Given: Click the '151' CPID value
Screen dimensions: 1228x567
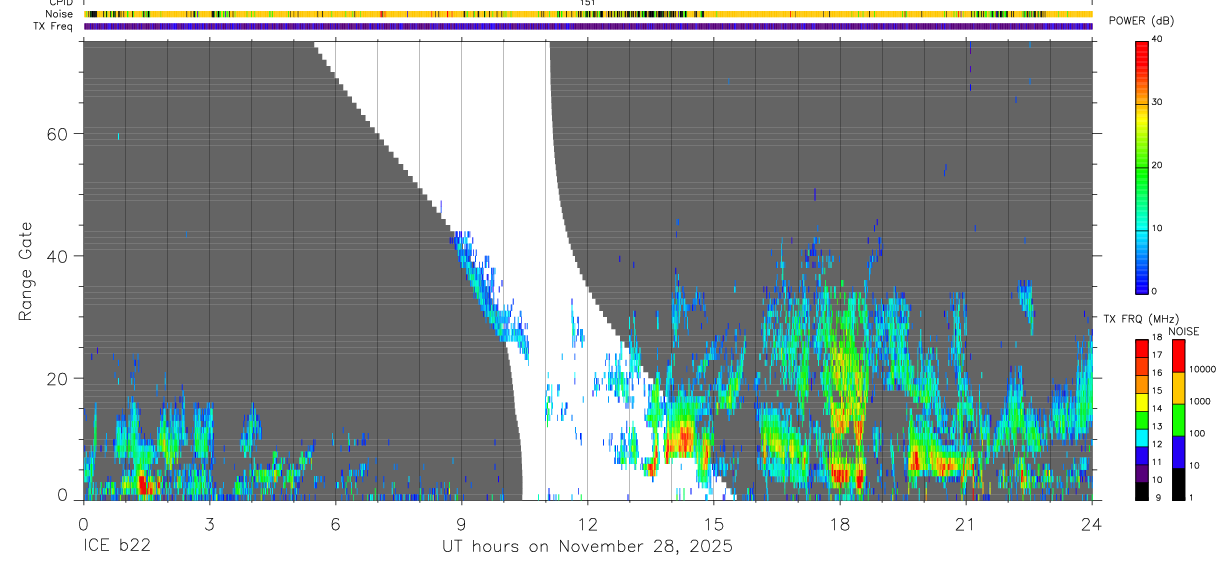Looking at the screenshot, I should pyautogui.click(x=588, y=3).
